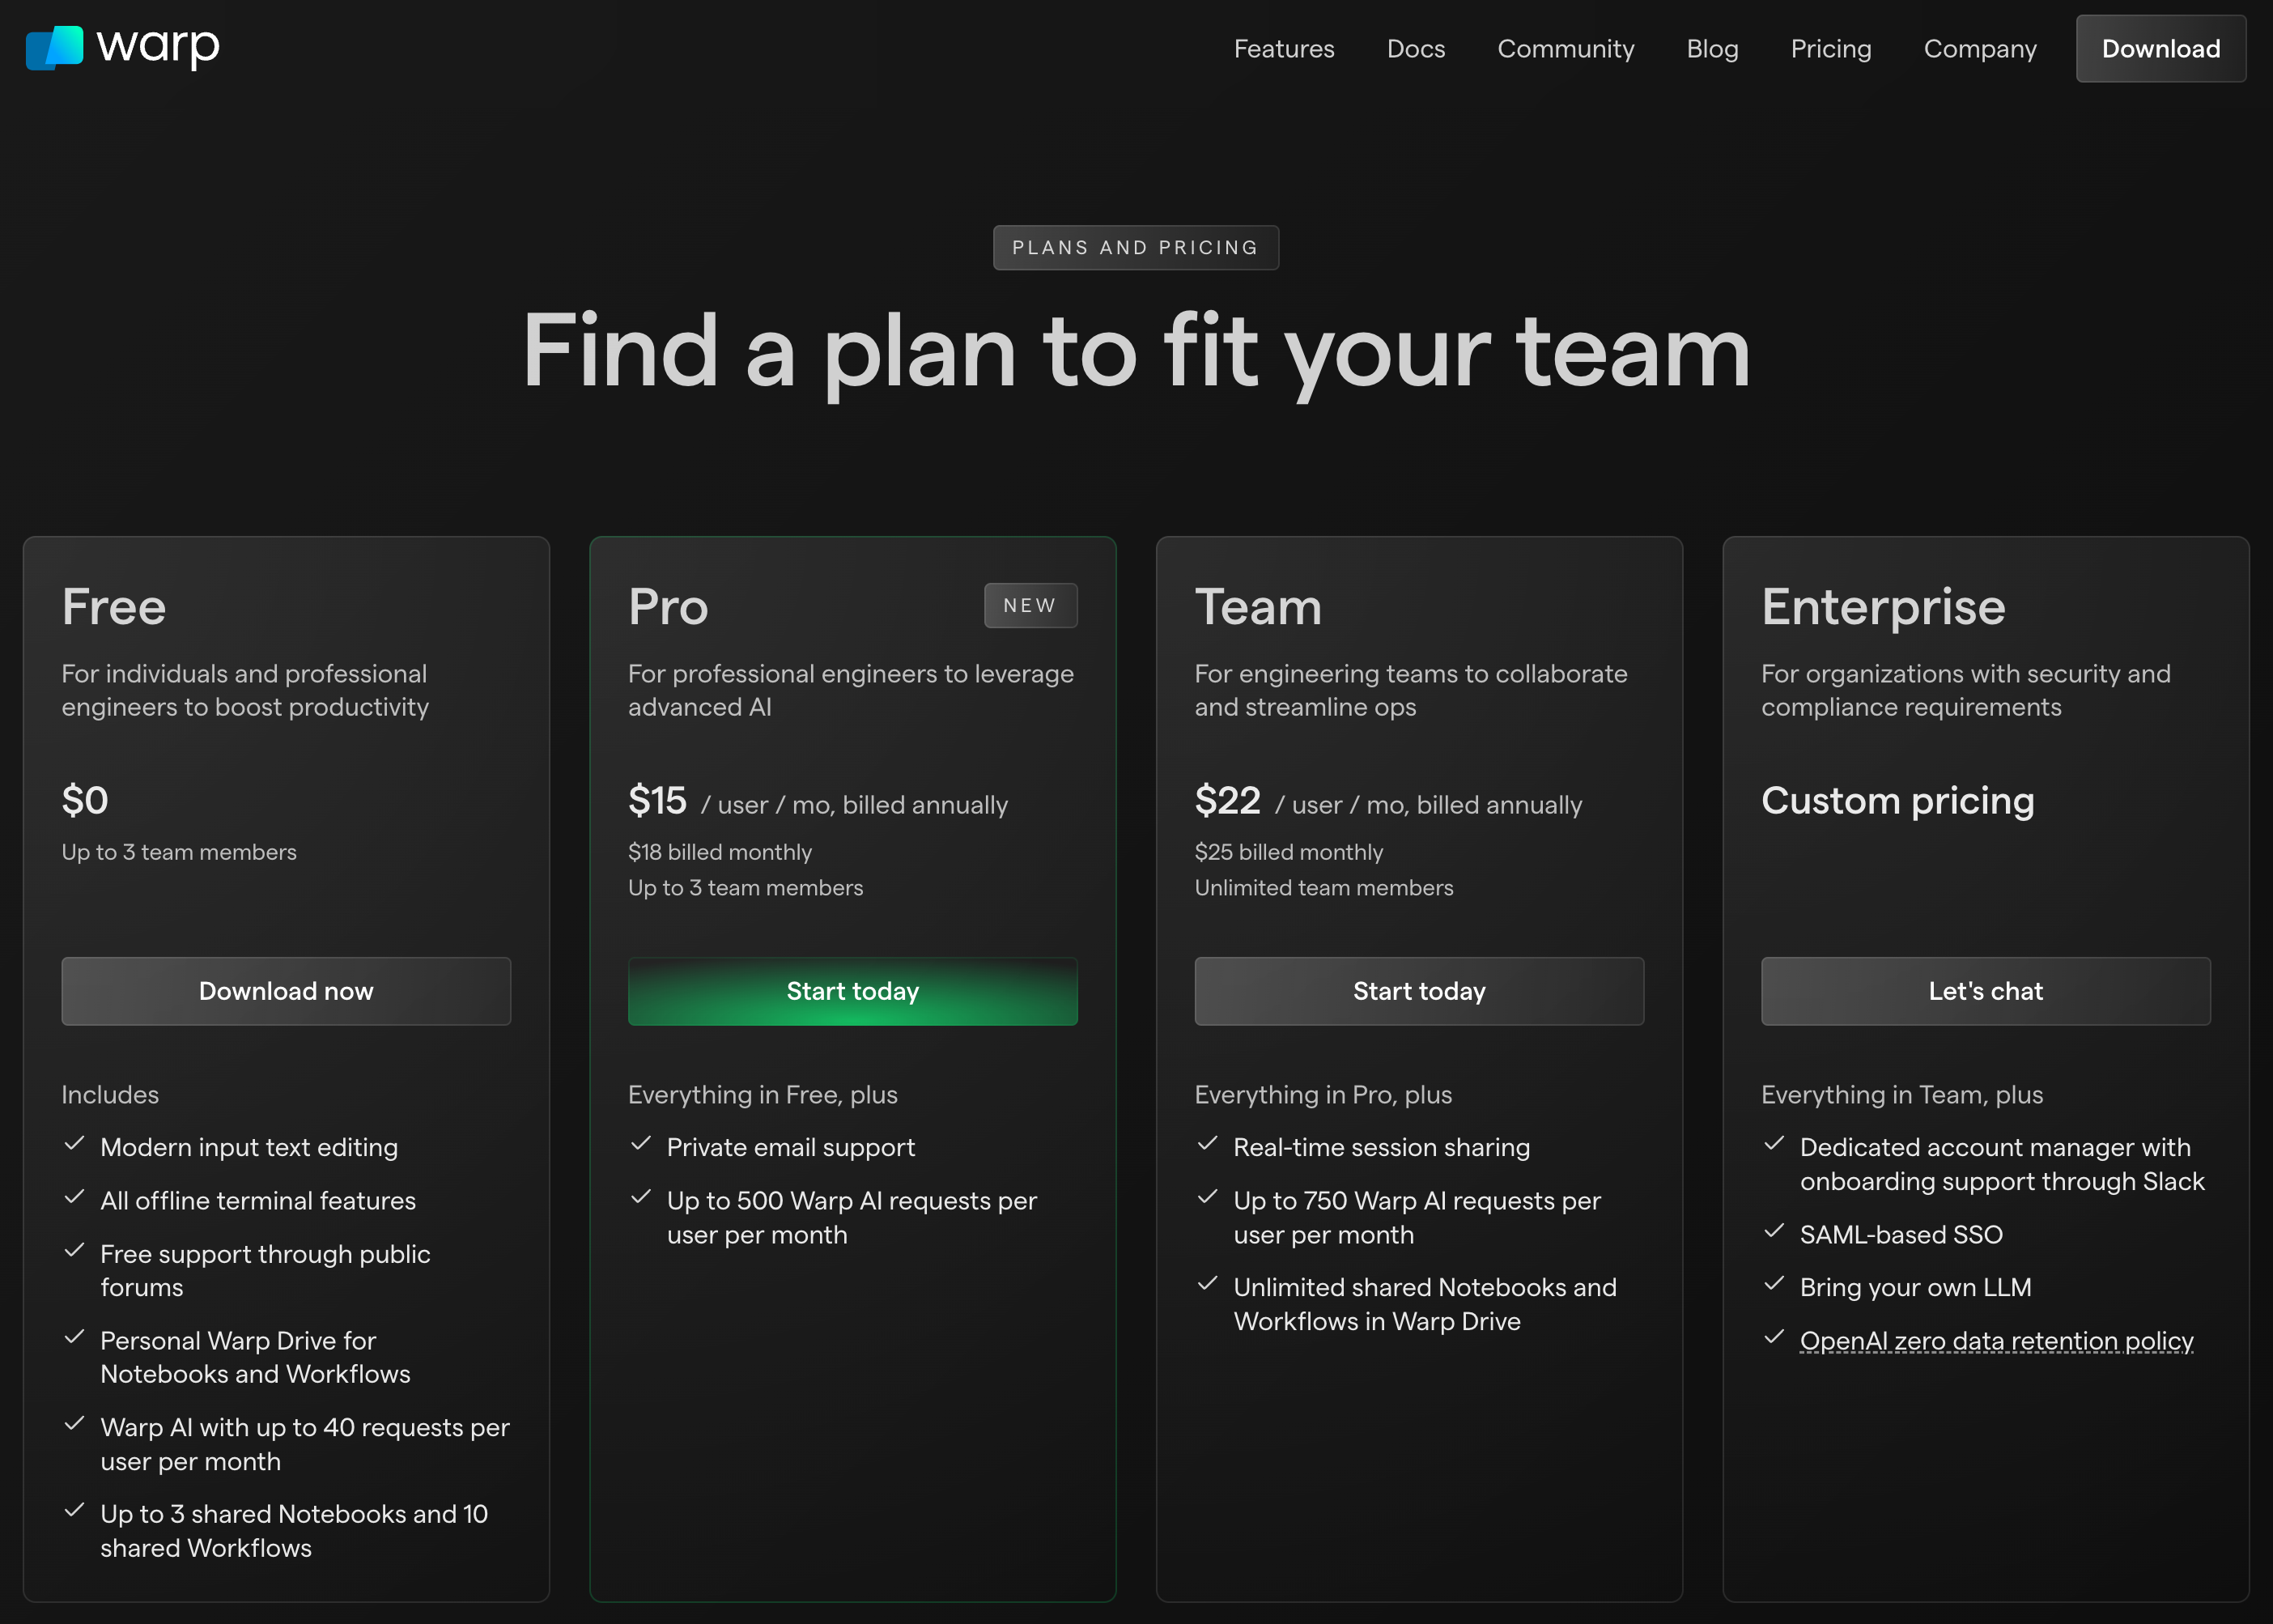Open the Features nav menu
Screen dimensions: 2273x1624
pos(1283,49)
